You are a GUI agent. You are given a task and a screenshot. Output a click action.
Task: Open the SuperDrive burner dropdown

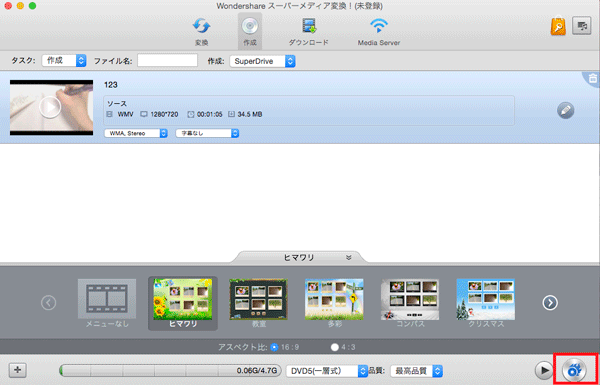point(262,61)
